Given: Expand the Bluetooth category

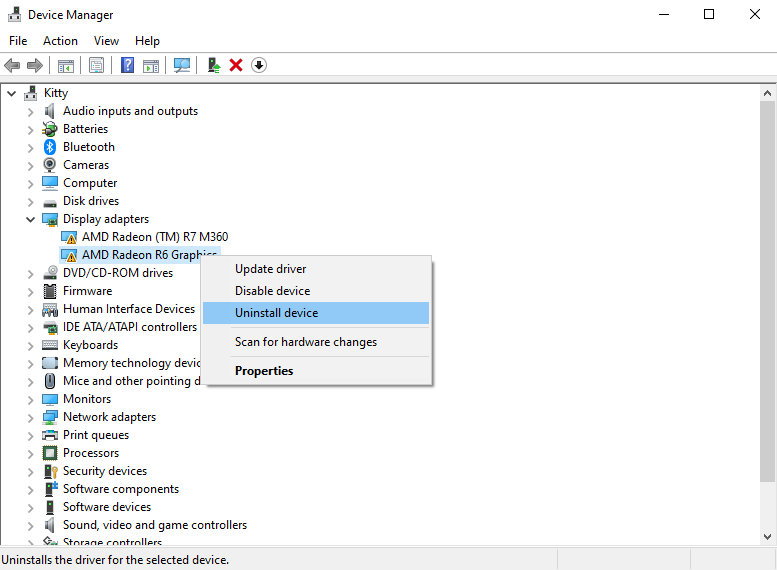Looking at the screenshot, I should (x=31, y=148).
